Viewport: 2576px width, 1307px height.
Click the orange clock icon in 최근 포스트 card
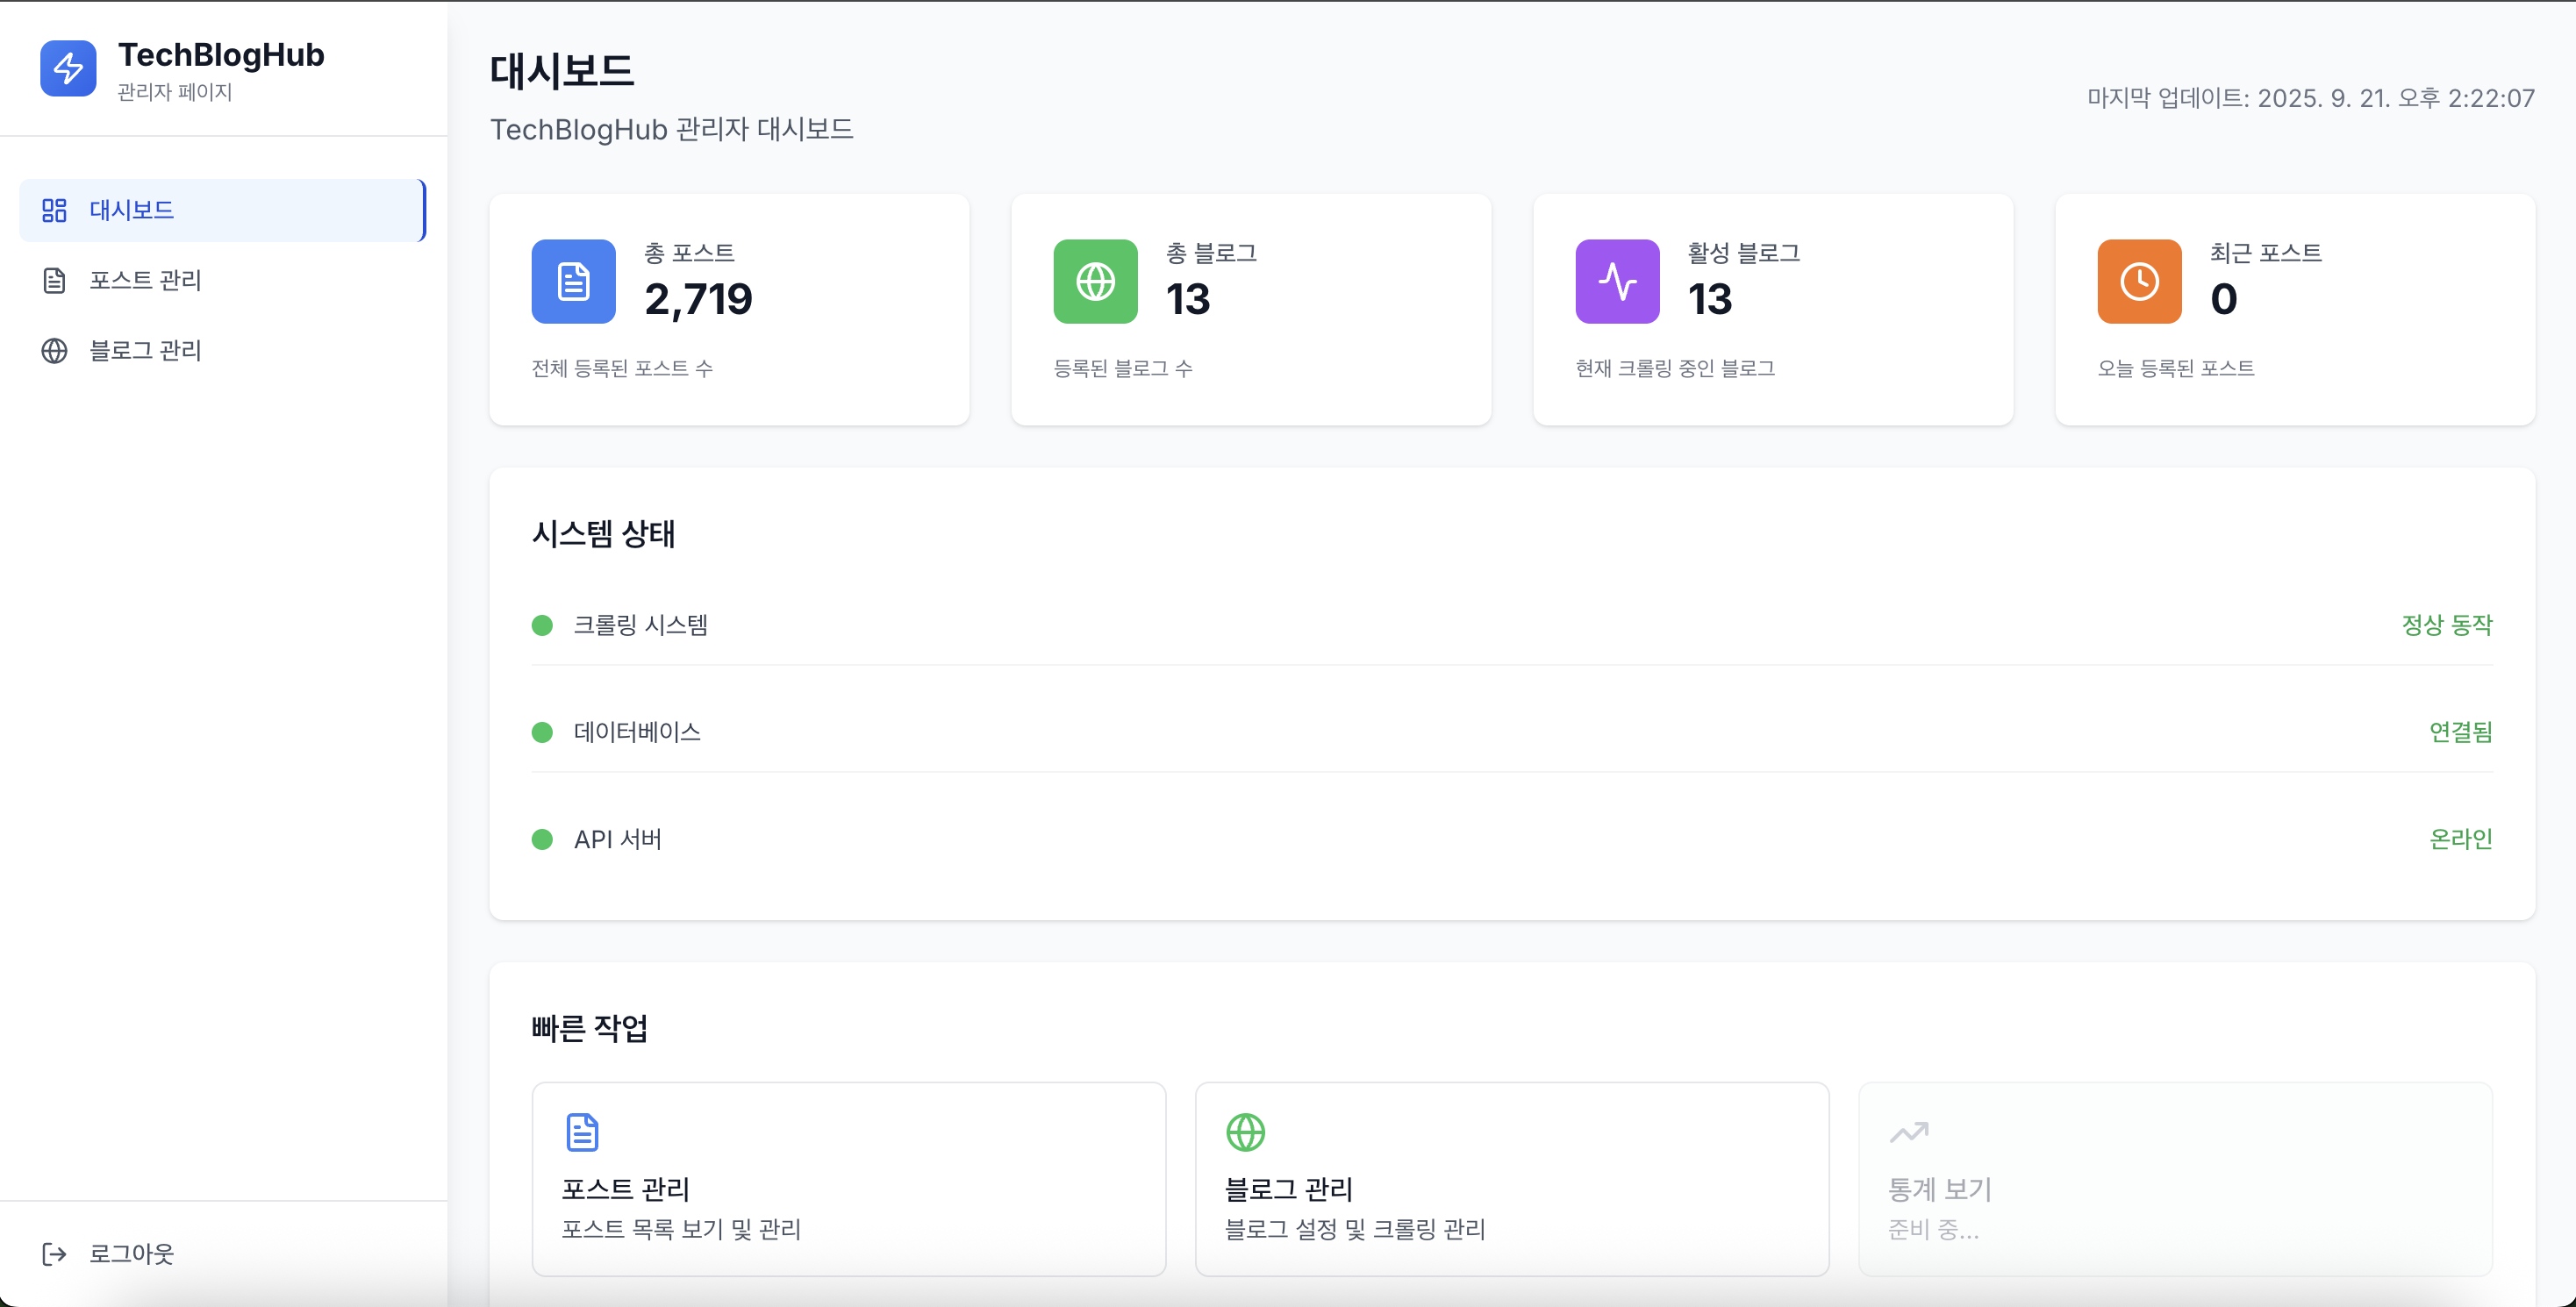(x=2139, y=281)
